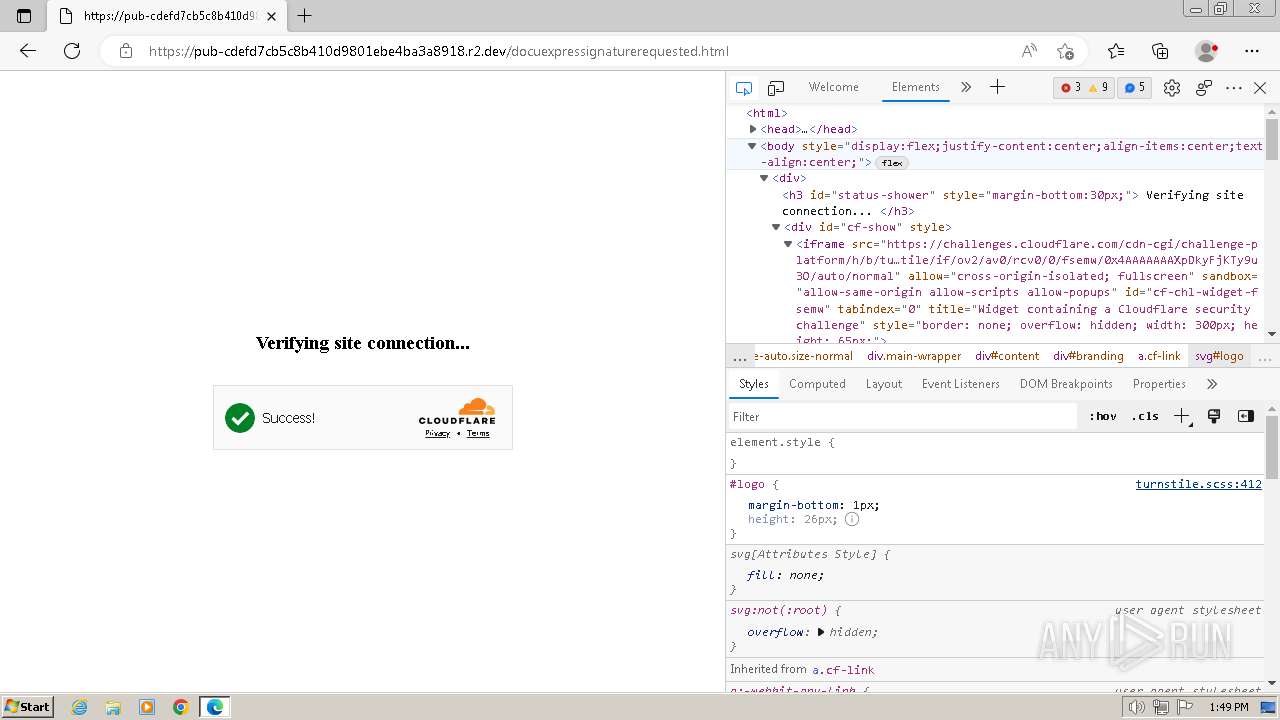Select the h3 status-shower element row
Image resolution: width=1280 pixels, height=720 pixels.
(x=1013, y=203)
